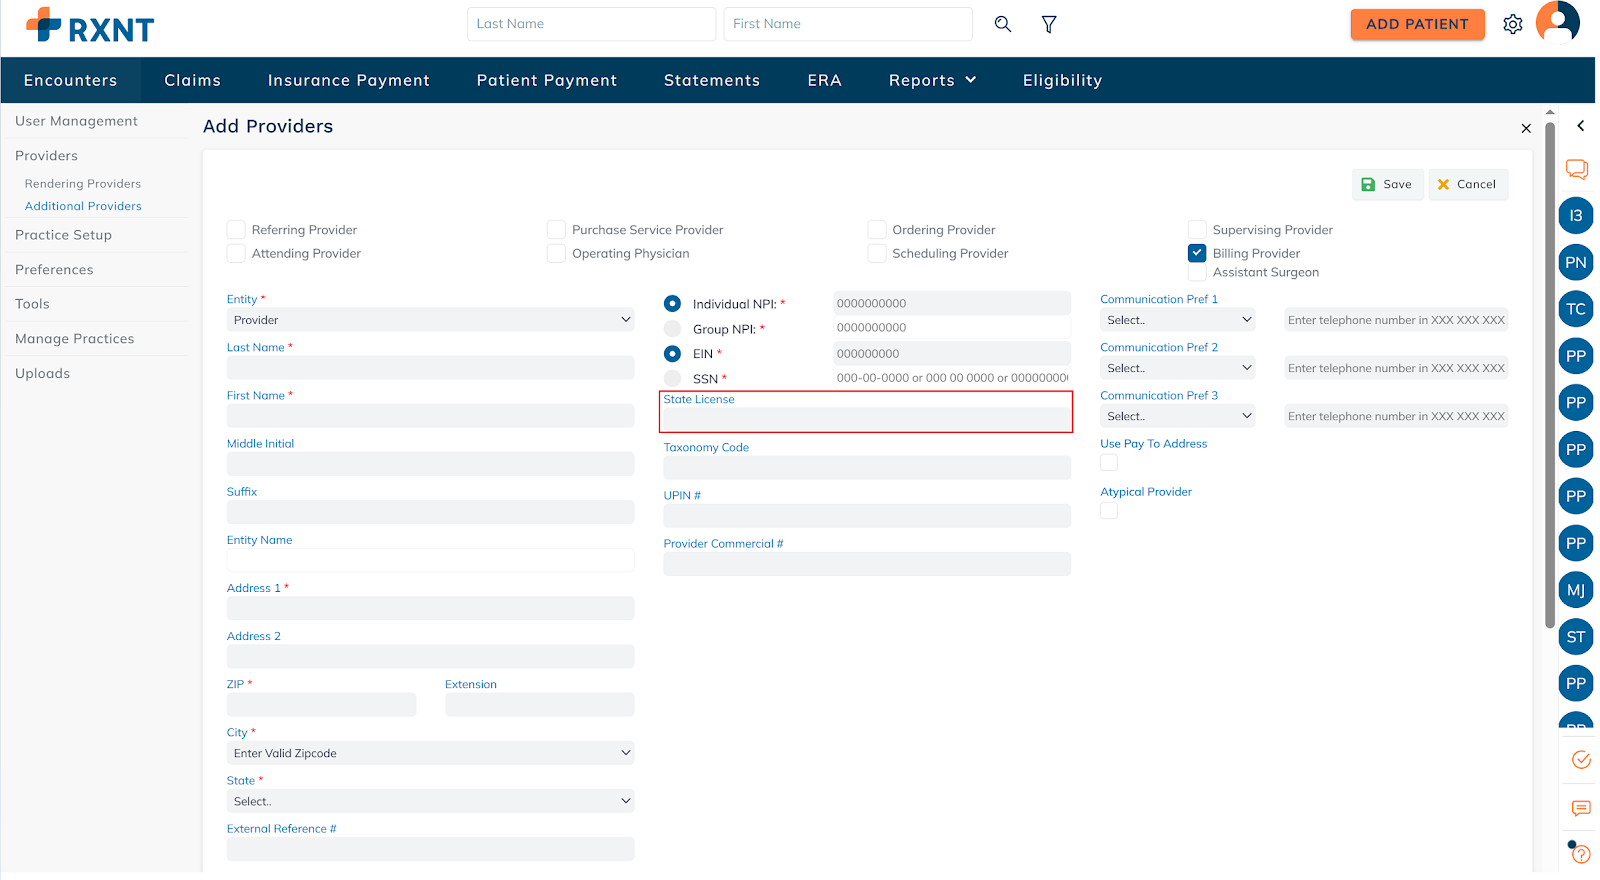This screenshot has height=880, width=1600.
Task: Open Rendering Providers in the sidebar
Action: click(x=83, y=184)
